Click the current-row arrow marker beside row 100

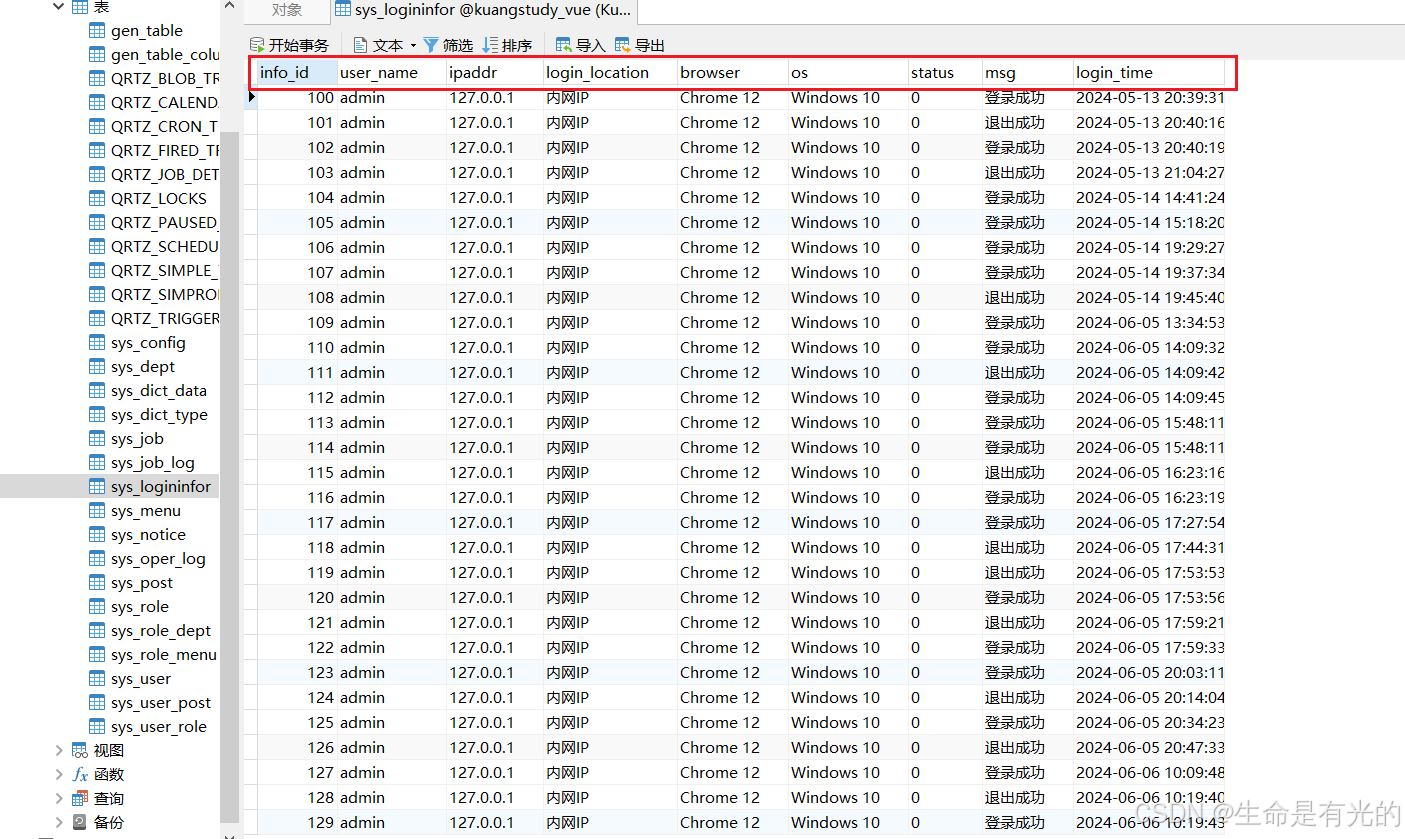tap(252, 97)
